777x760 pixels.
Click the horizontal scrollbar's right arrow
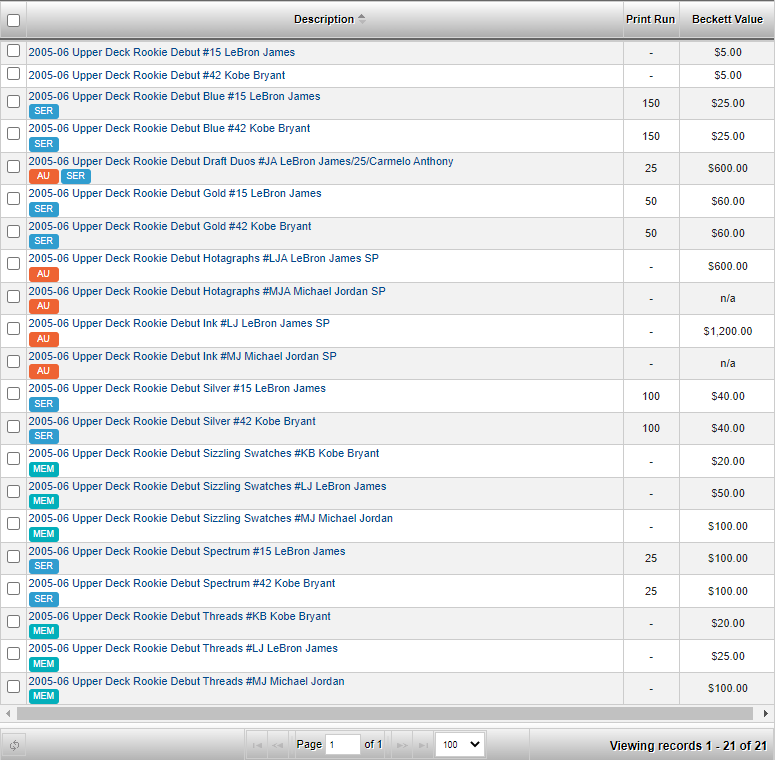(x=766, y=713)
